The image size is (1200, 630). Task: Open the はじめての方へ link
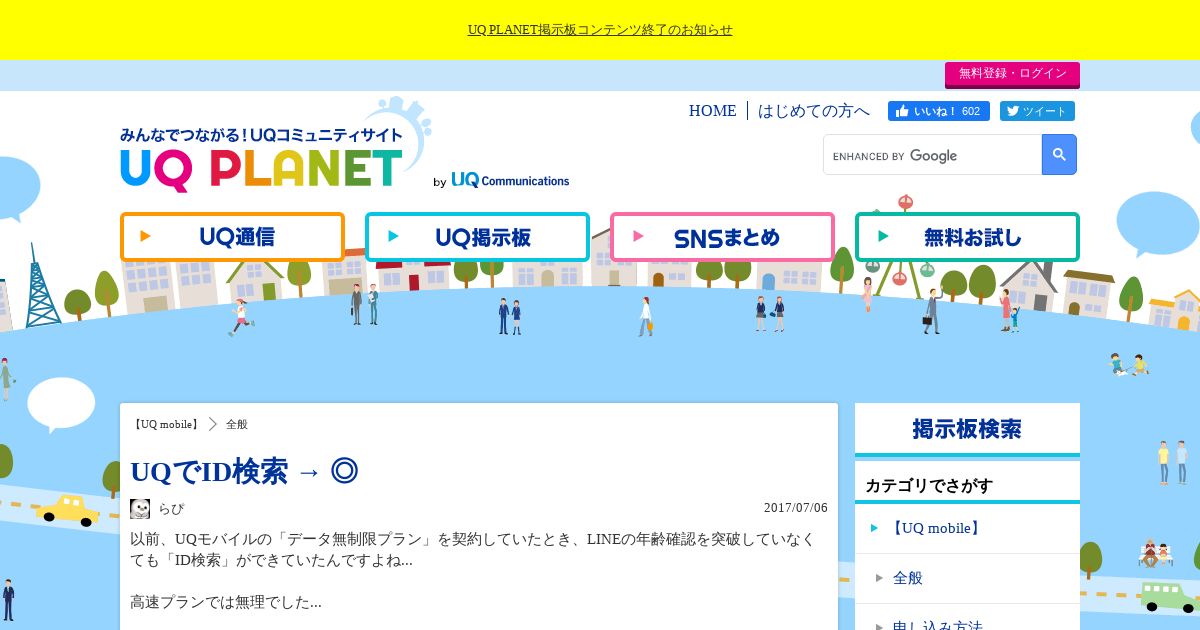click(x=814, y=111)
